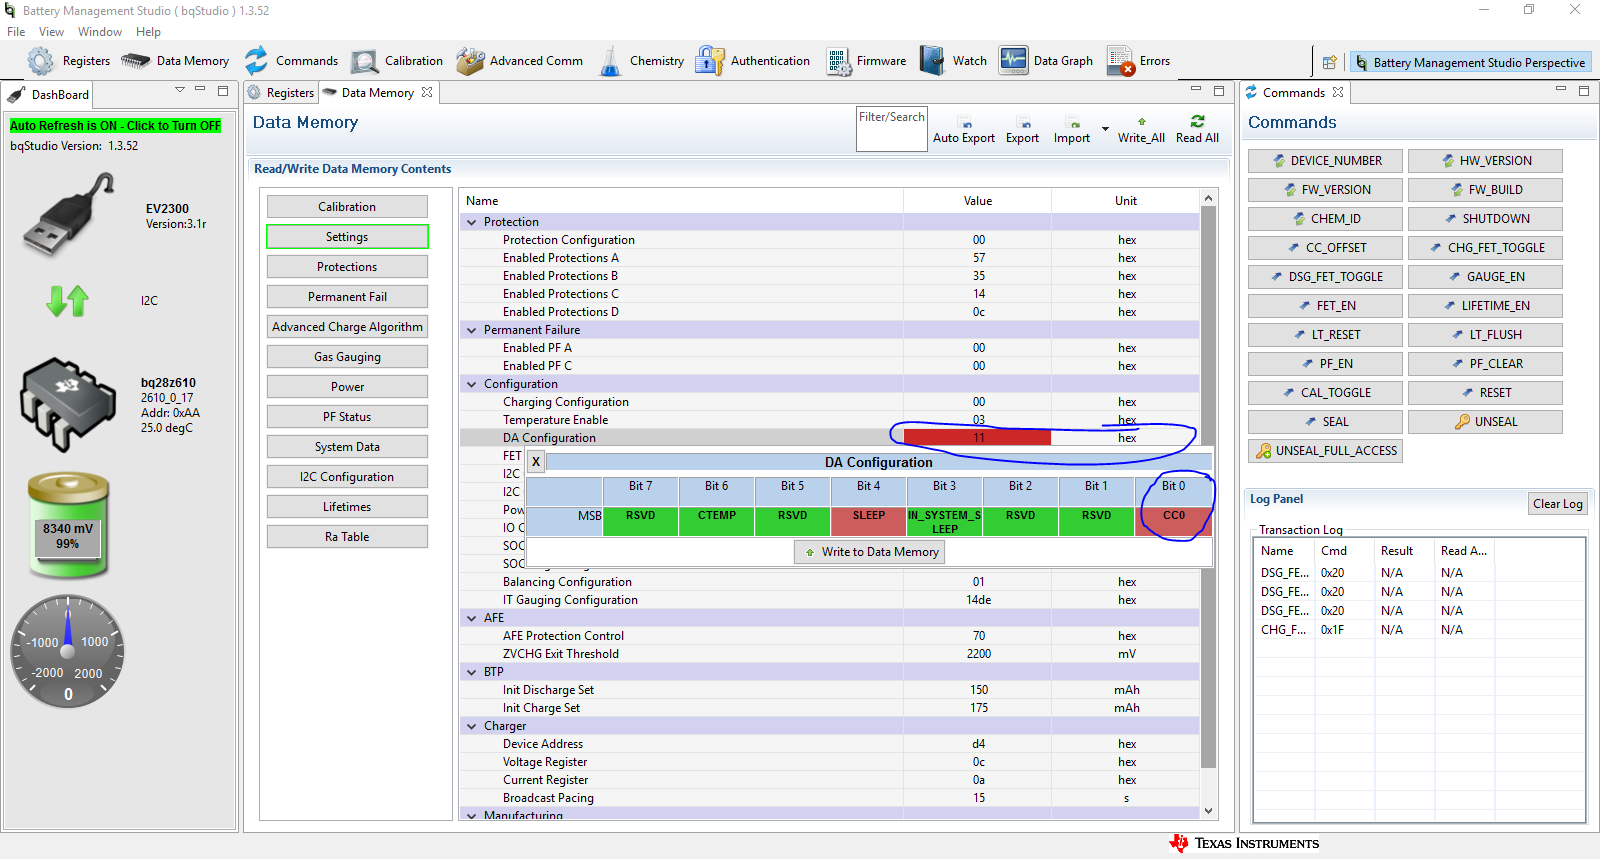Toggle the RSVD bit 1 cell
The width and height of the screenshot is (1600, 859).
pyautogui.click(x=1096, y=521)
